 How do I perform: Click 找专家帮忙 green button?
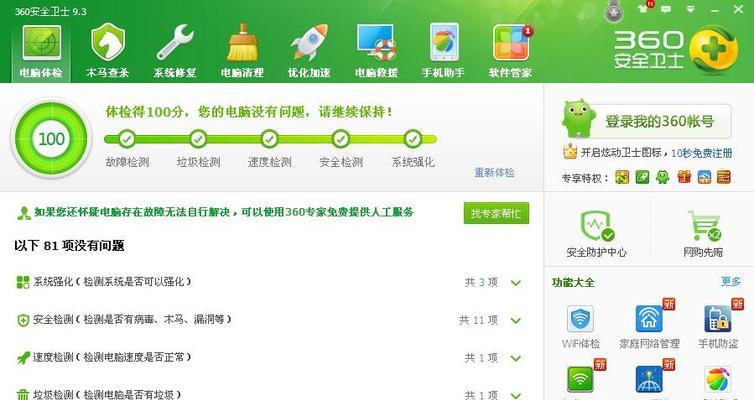coord(496,213)
